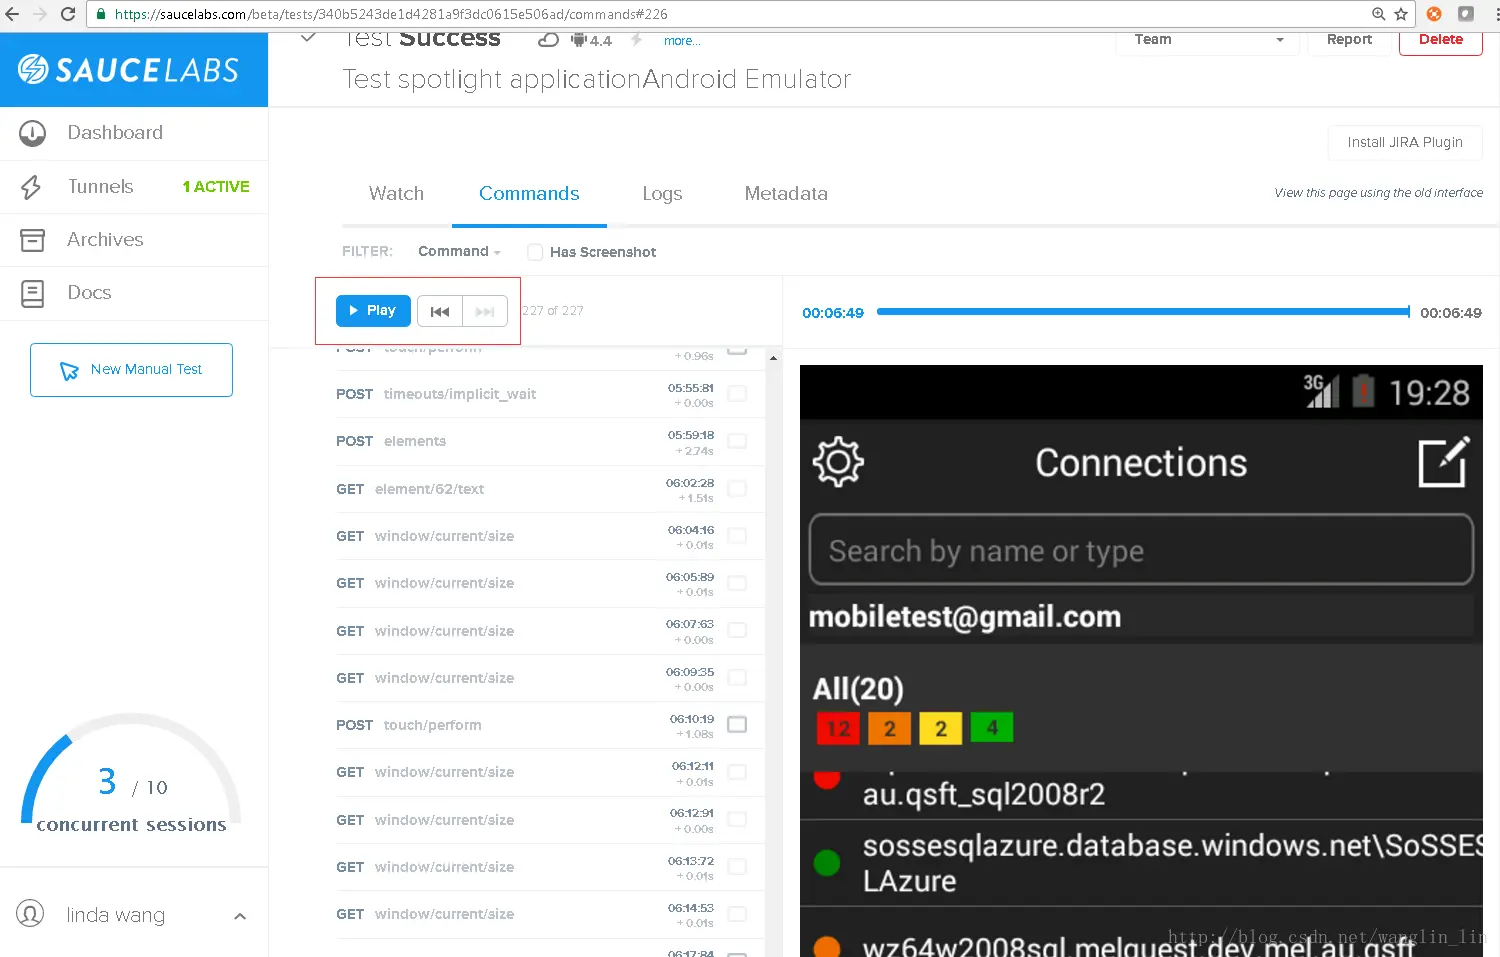
Task: Click the orange browser extension icon
Action: pyautogui.click(x=1434, y=14)
